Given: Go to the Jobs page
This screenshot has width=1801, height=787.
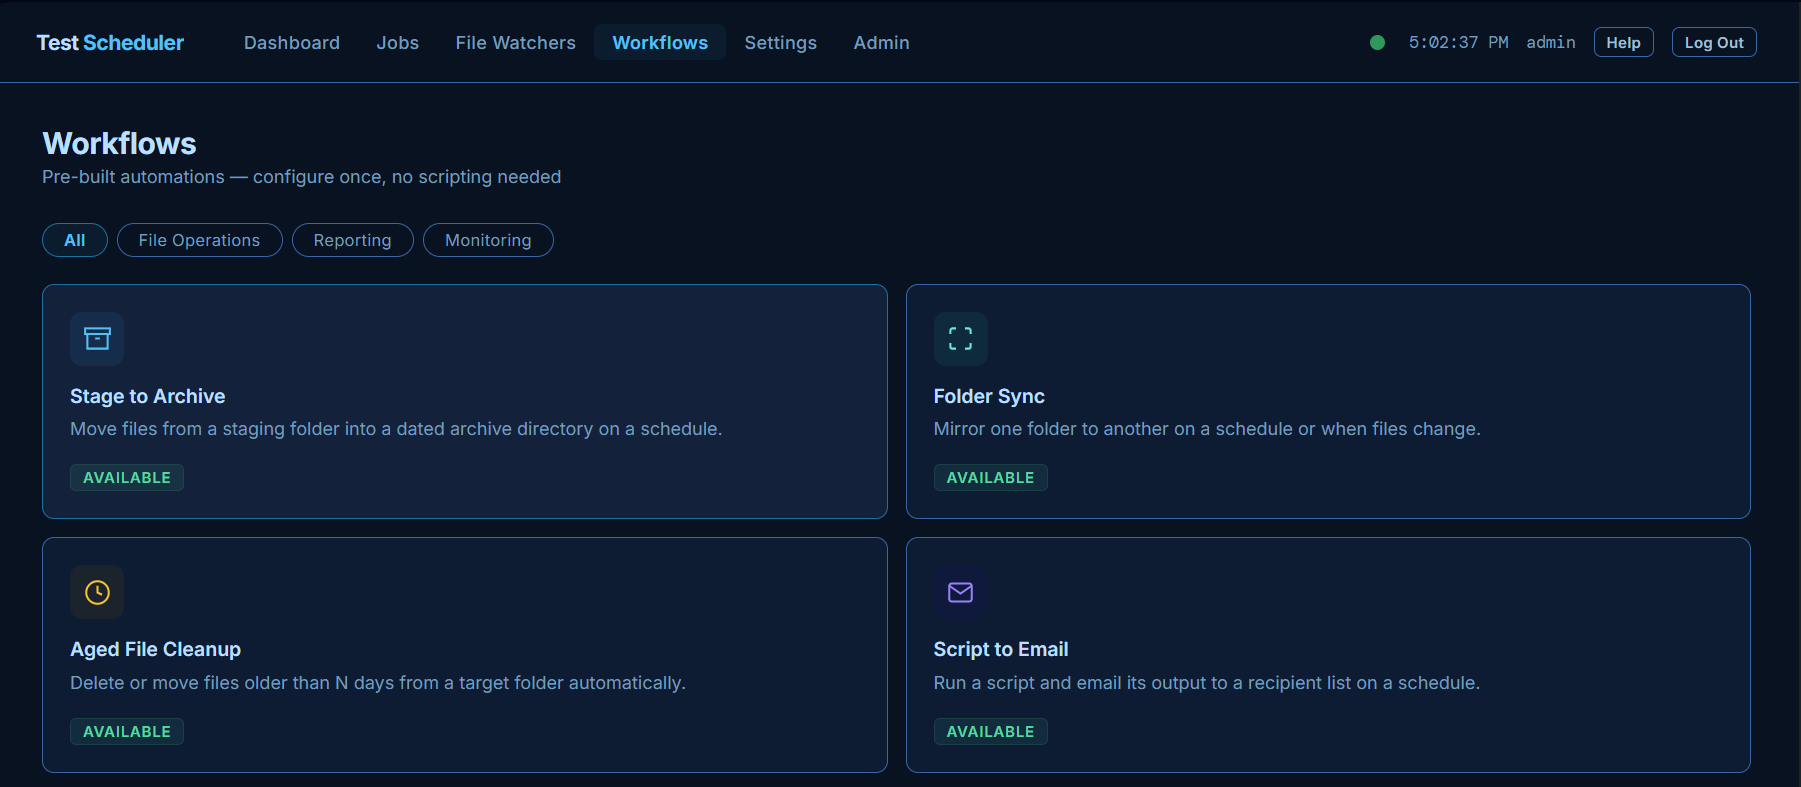Looking at the screenshot, I should coord(398,43).
